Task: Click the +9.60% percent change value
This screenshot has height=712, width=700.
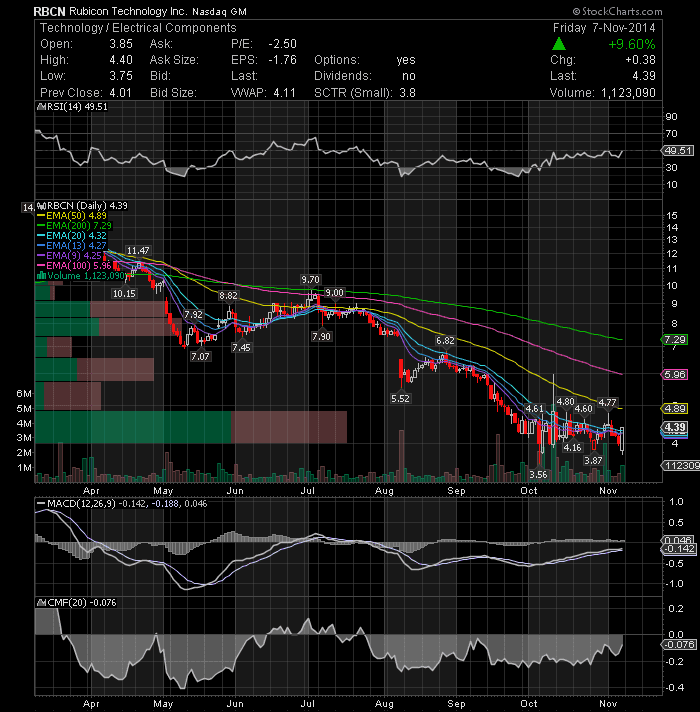Action: coord(632,44)
